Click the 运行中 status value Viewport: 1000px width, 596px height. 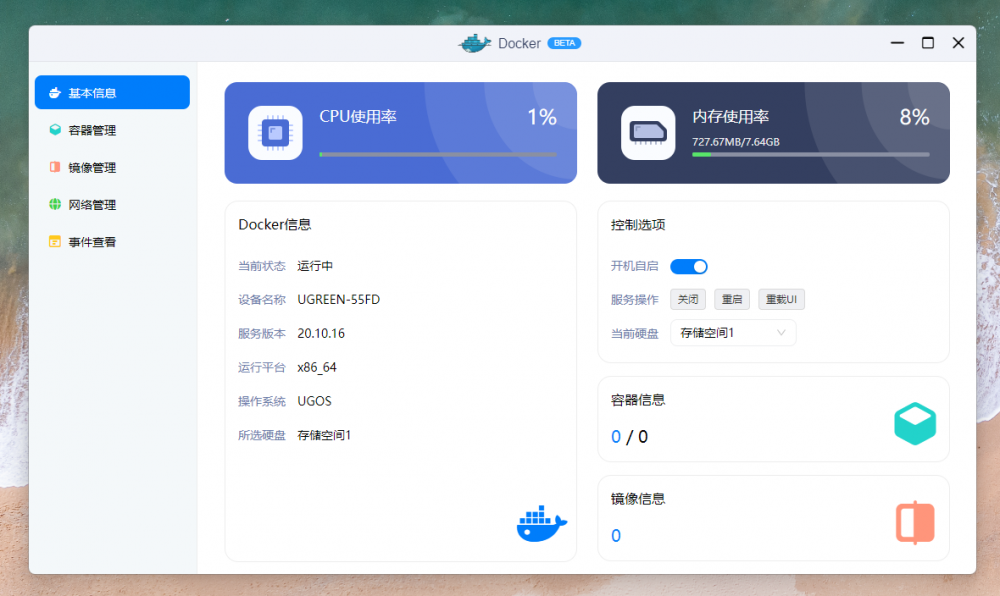pyautogui.click(x=315, y=266)
